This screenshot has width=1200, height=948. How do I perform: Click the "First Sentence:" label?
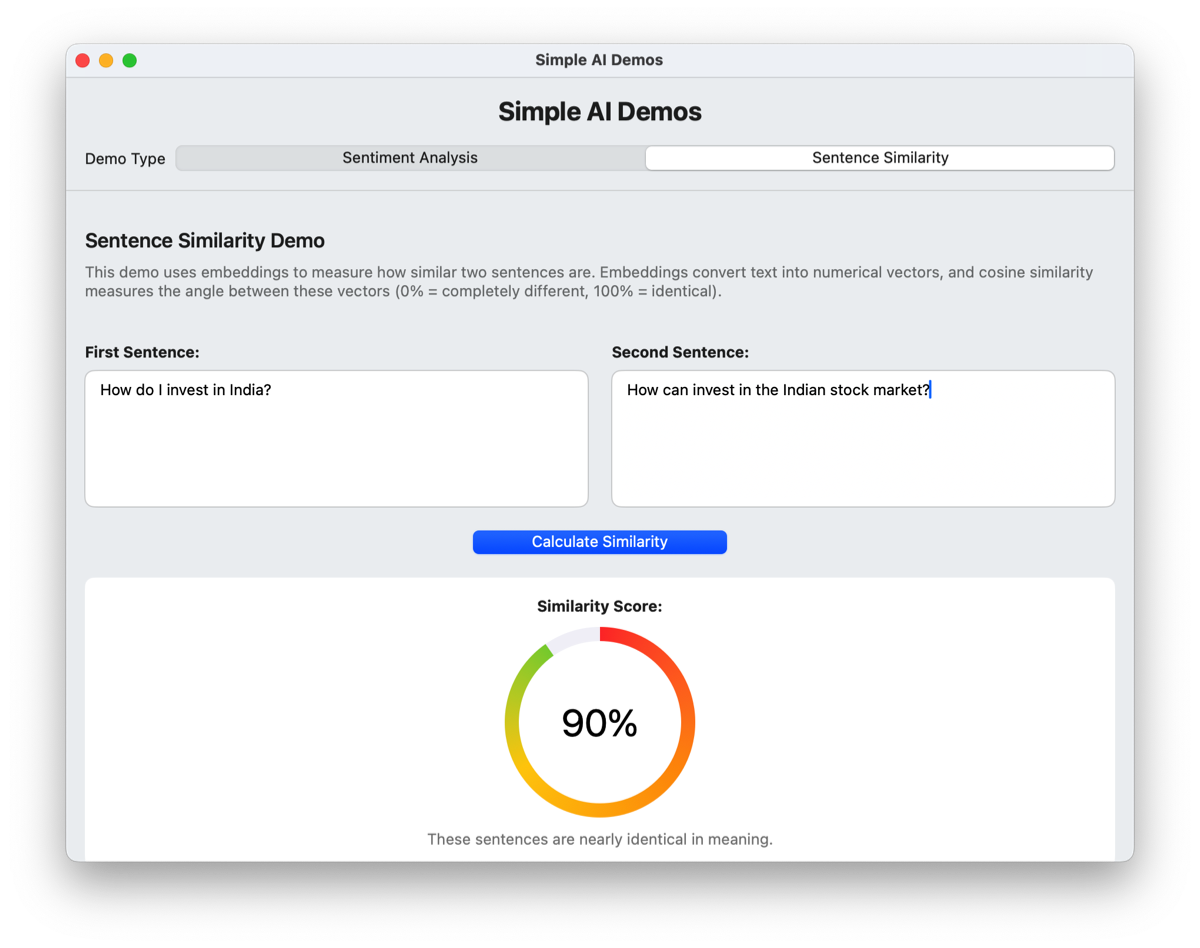[x=142, y=352]
